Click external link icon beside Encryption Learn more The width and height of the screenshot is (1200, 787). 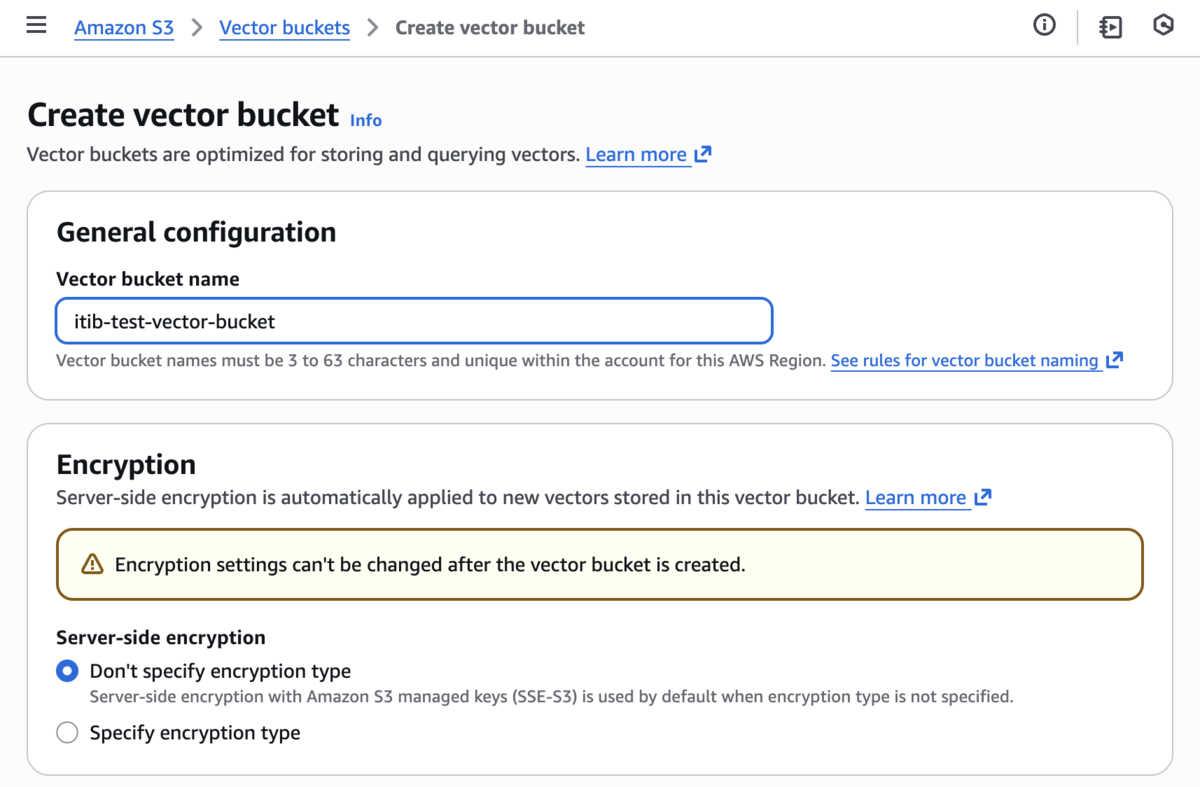[983, 497]
